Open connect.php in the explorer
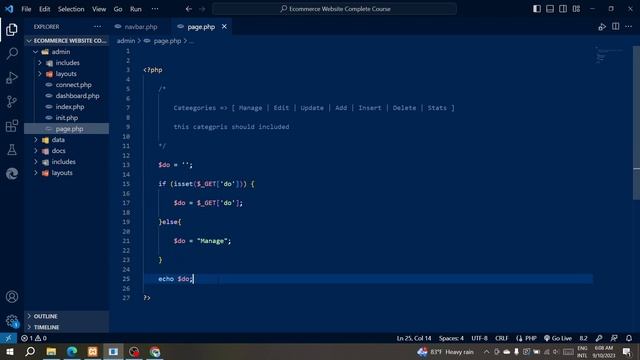This screenshot has height=360, width=640. (67, 85)
